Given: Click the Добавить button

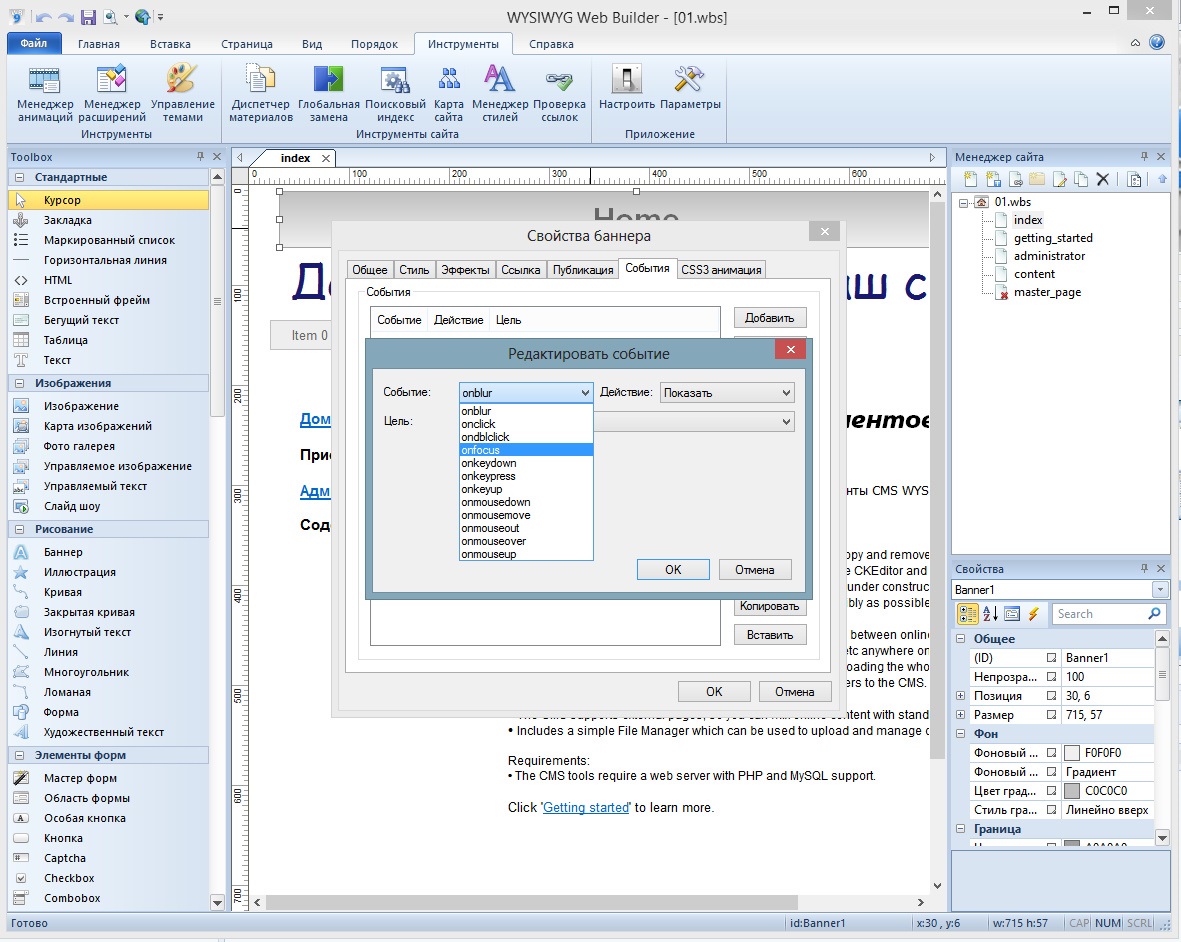Looking at the screenshot, I should [x=770, y=318].
